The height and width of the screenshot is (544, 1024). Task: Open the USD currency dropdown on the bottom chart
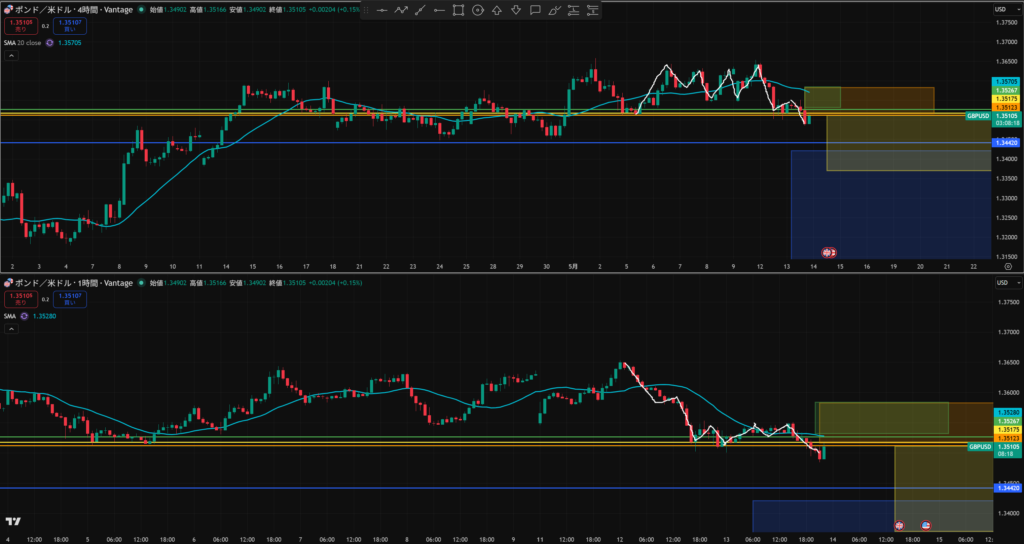1000,283
